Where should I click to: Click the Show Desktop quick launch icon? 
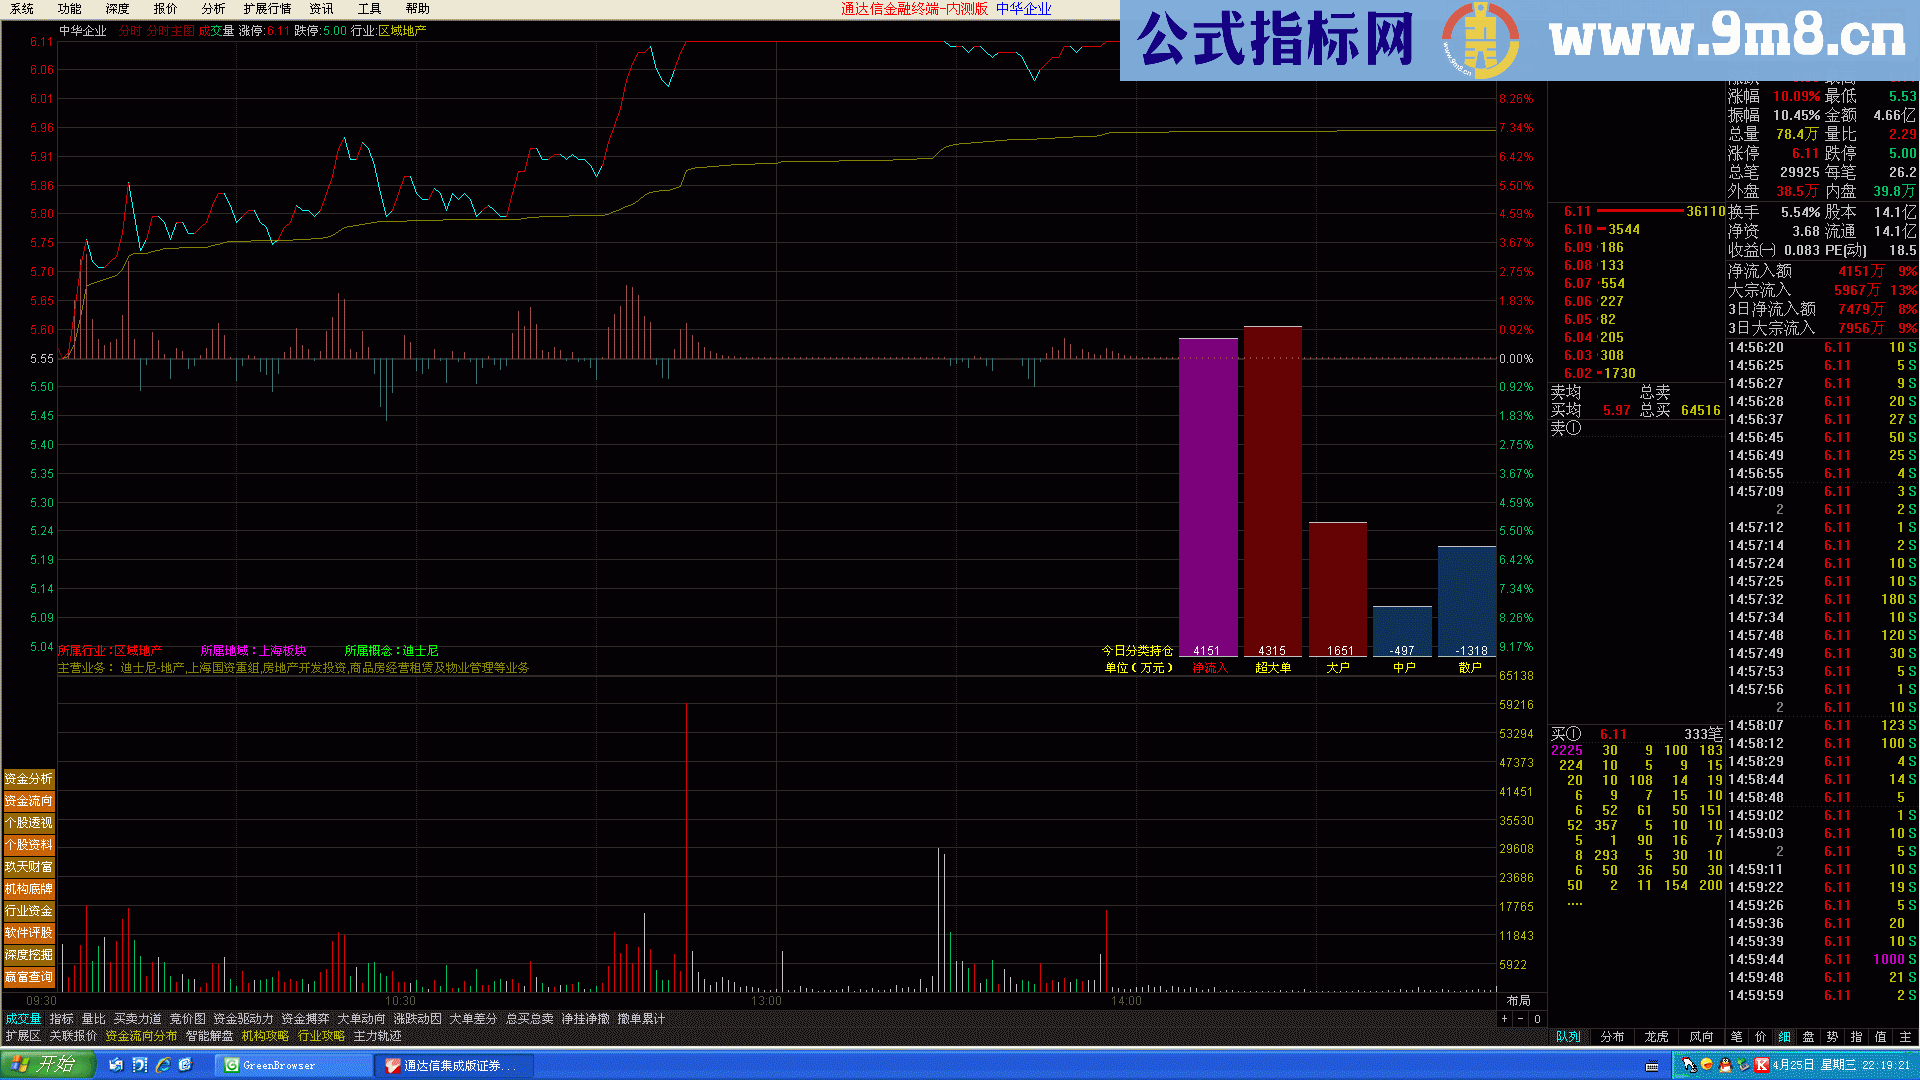[x=185, y=1065]
